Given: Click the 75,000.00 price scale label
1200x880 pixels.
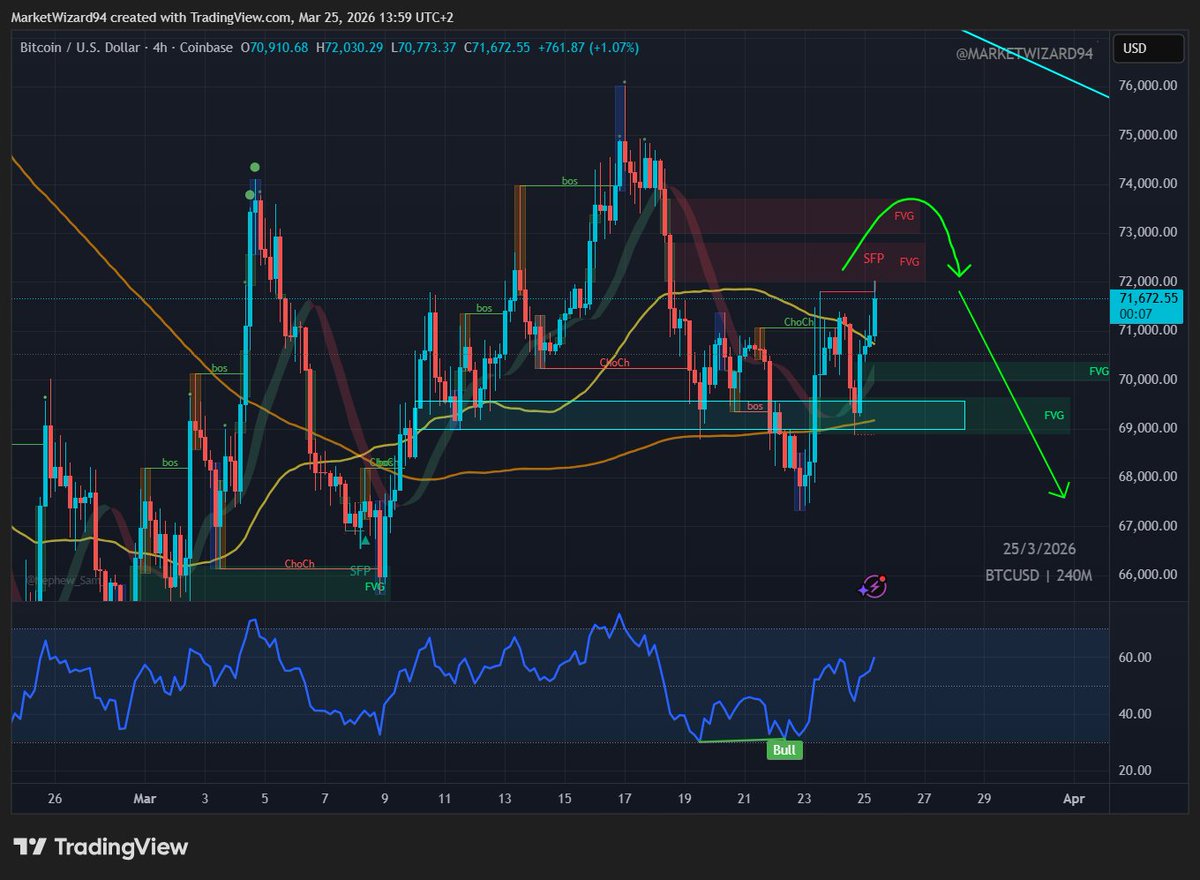Looking at the screenshot, I should pyautogui.click(x=1149, y=135).
